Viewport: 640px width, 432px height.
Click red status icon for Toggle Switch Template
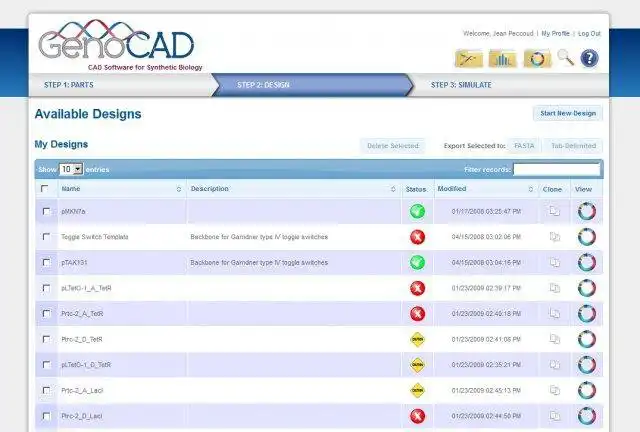pyautogui.click(x=417, y=237)
